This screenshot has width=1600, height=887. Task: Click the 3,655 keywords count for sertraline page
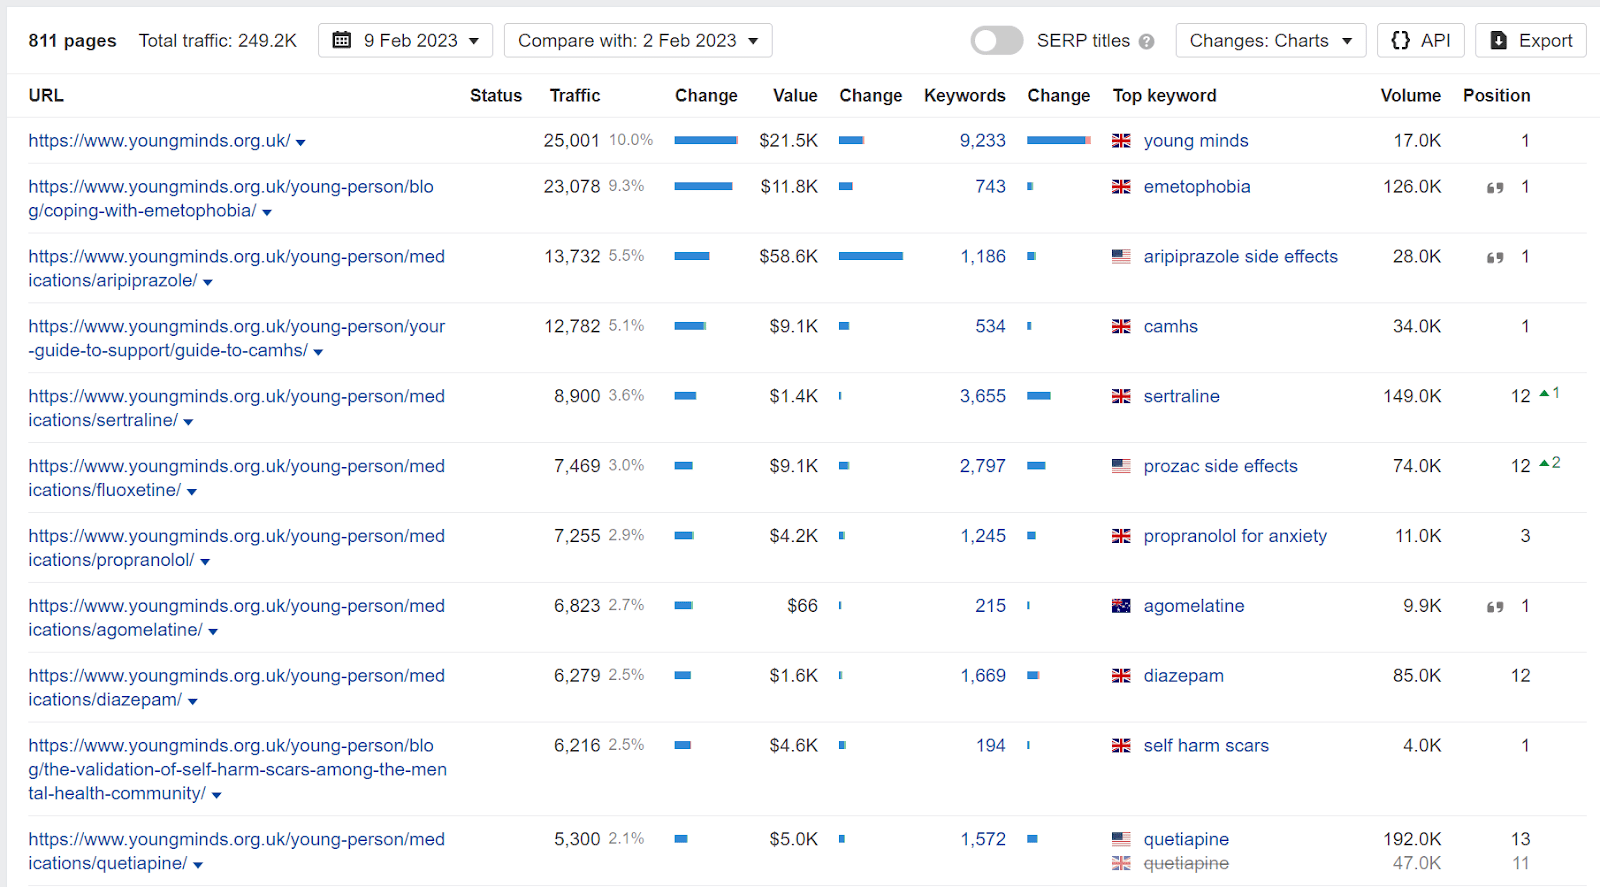[982, 397]
